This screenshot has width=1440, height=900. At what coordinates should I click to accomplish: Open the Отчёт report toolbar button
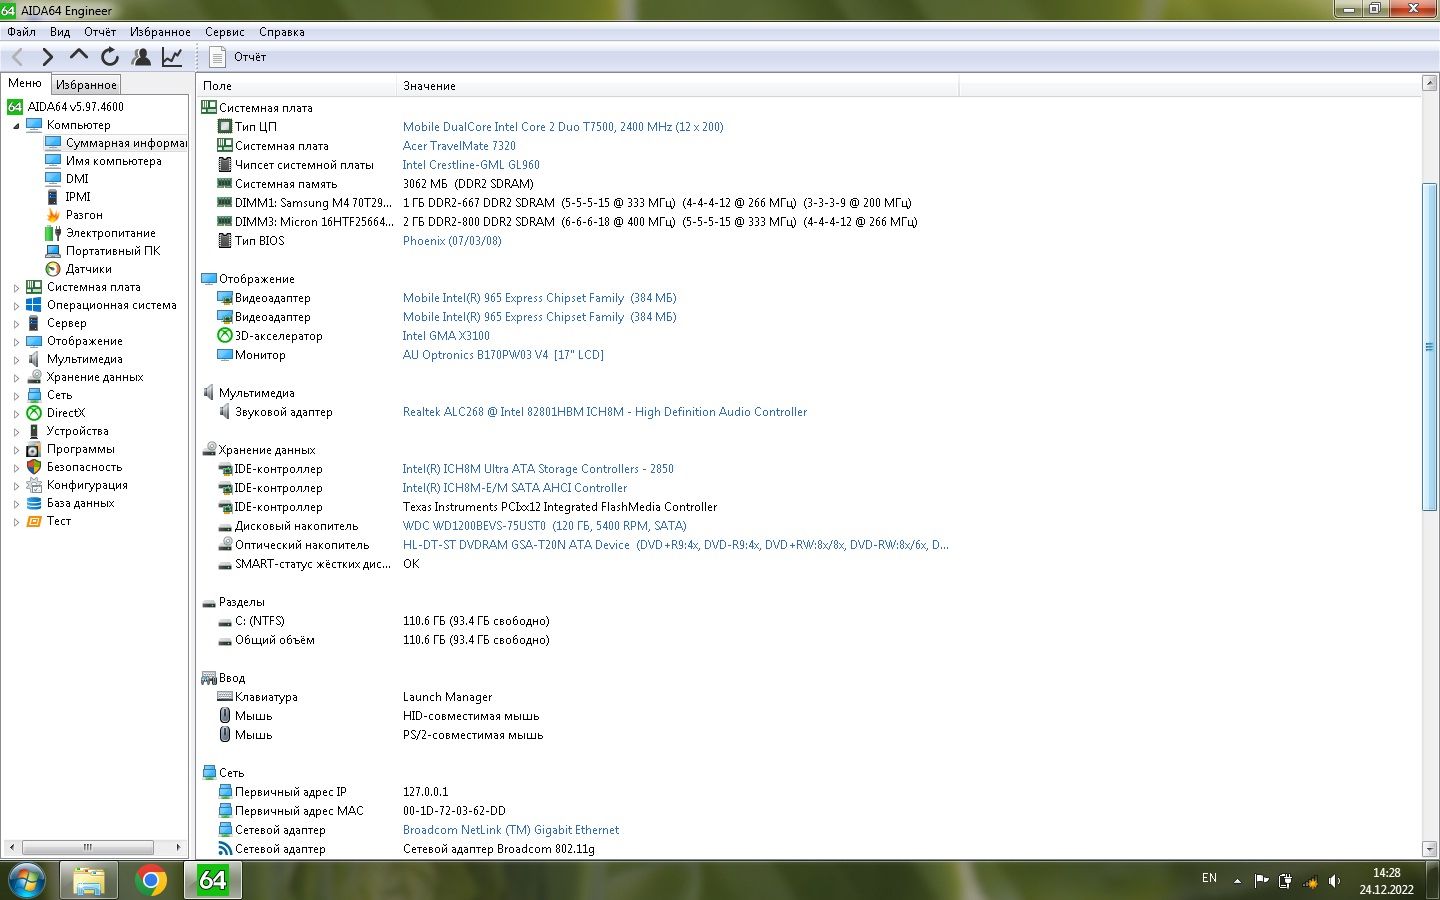[238, 57]
